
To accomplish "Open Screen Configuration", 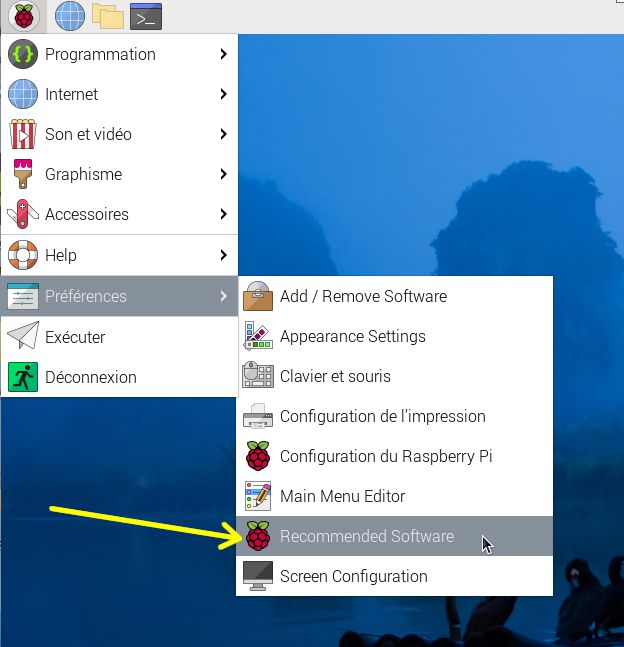I will 395,576.
